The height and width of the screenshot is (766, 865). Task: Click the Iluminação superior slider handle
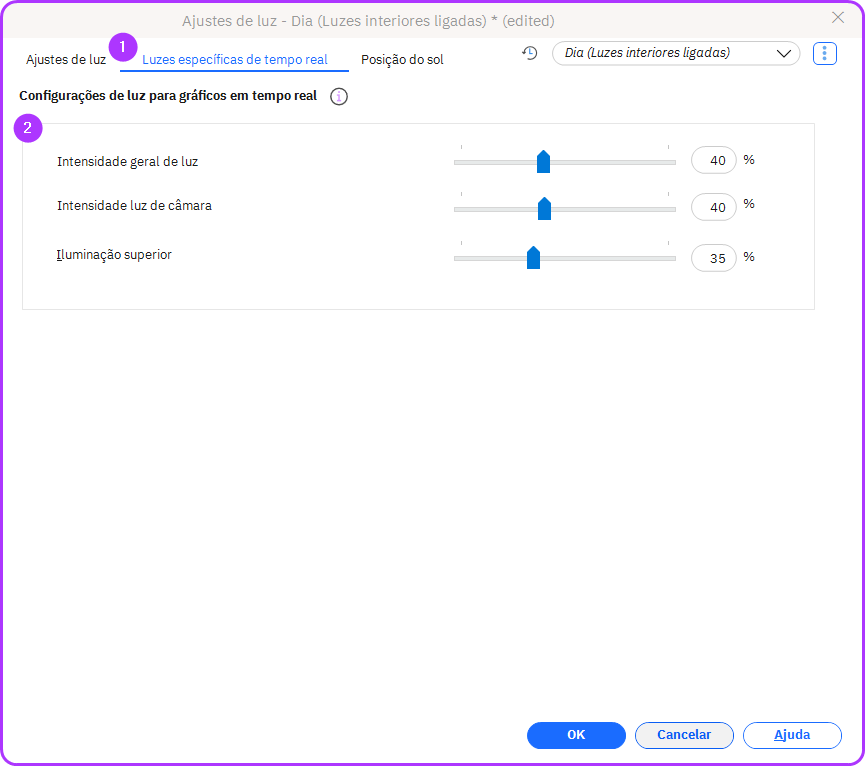point(533,258)
